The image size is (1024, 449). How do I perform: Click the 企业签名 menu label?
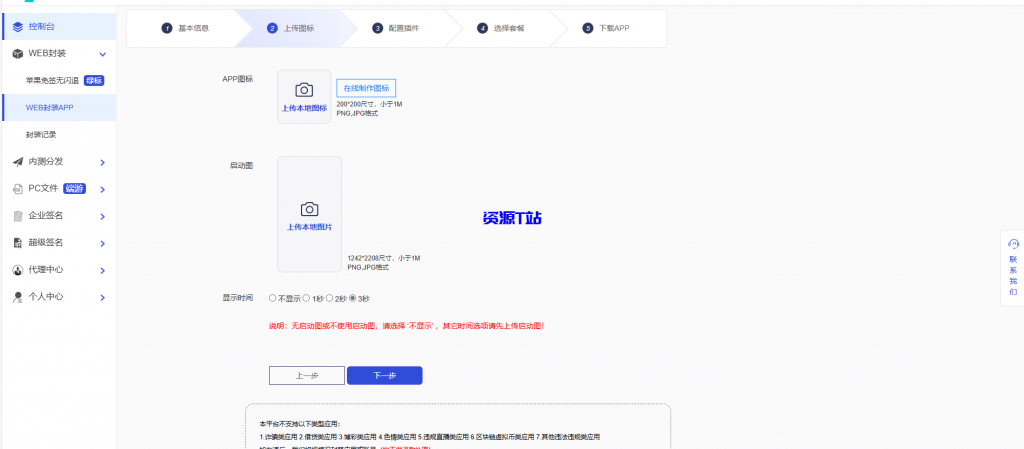click(46, 215)
